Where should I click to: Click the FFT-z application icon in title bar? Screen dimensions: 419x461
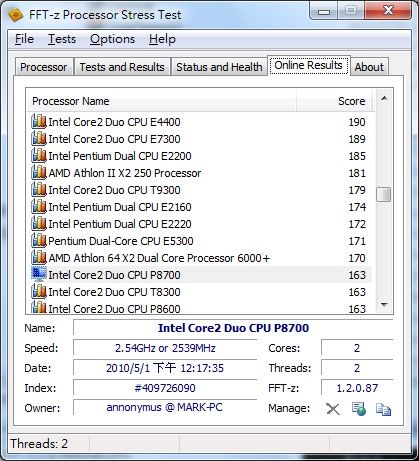point(15,15)
